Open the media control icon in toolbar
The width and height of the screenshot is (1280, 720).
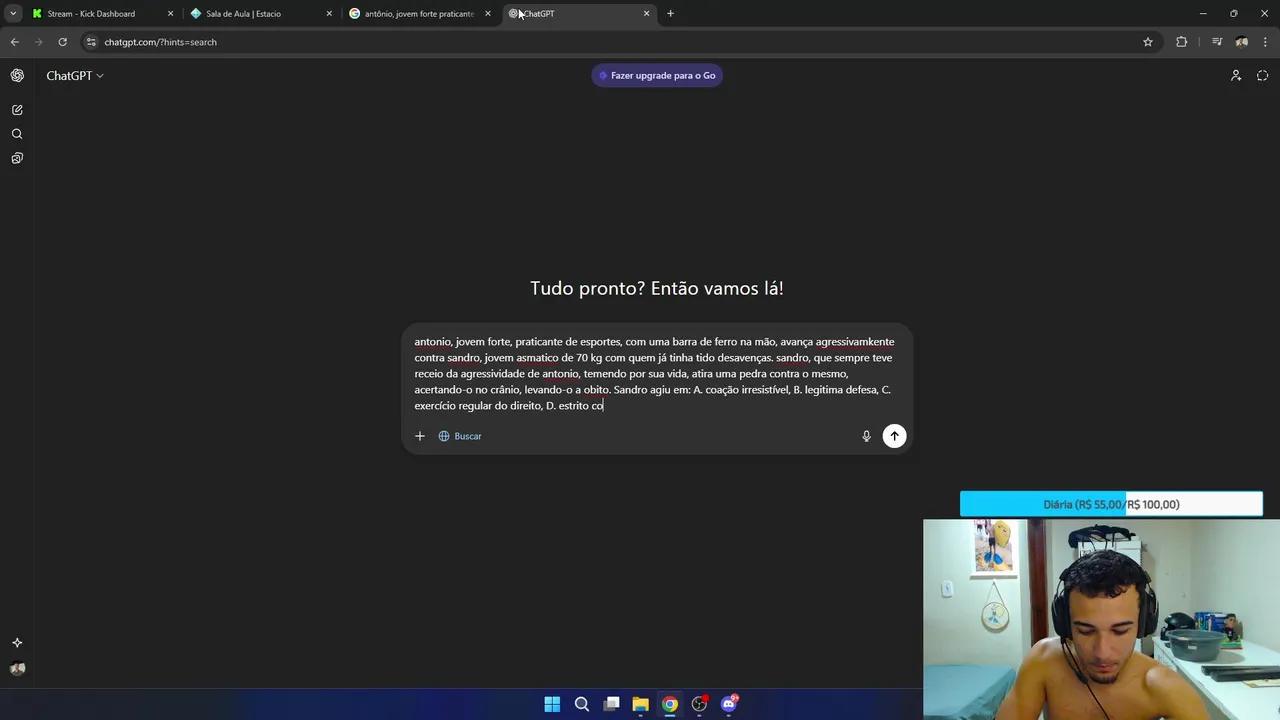click(1217, 42)
